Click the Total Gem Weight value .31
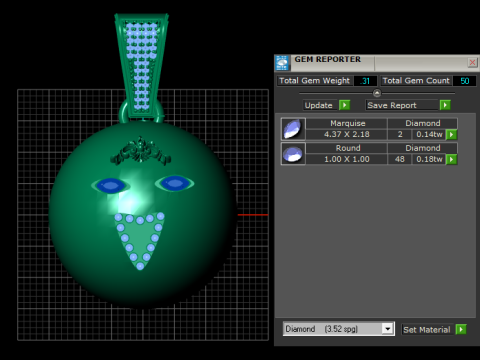This screenshot has height=360, width=480. click(366, 81)
